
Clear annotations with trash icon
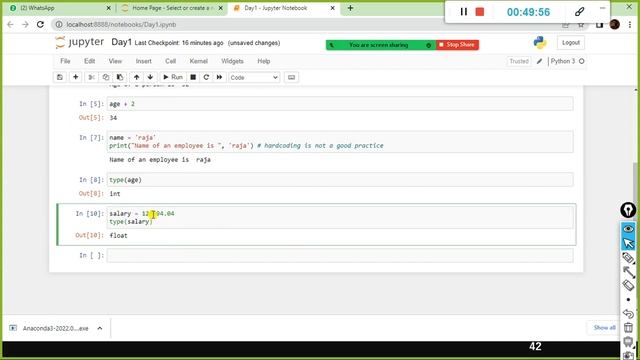click(x=628, y=327)
